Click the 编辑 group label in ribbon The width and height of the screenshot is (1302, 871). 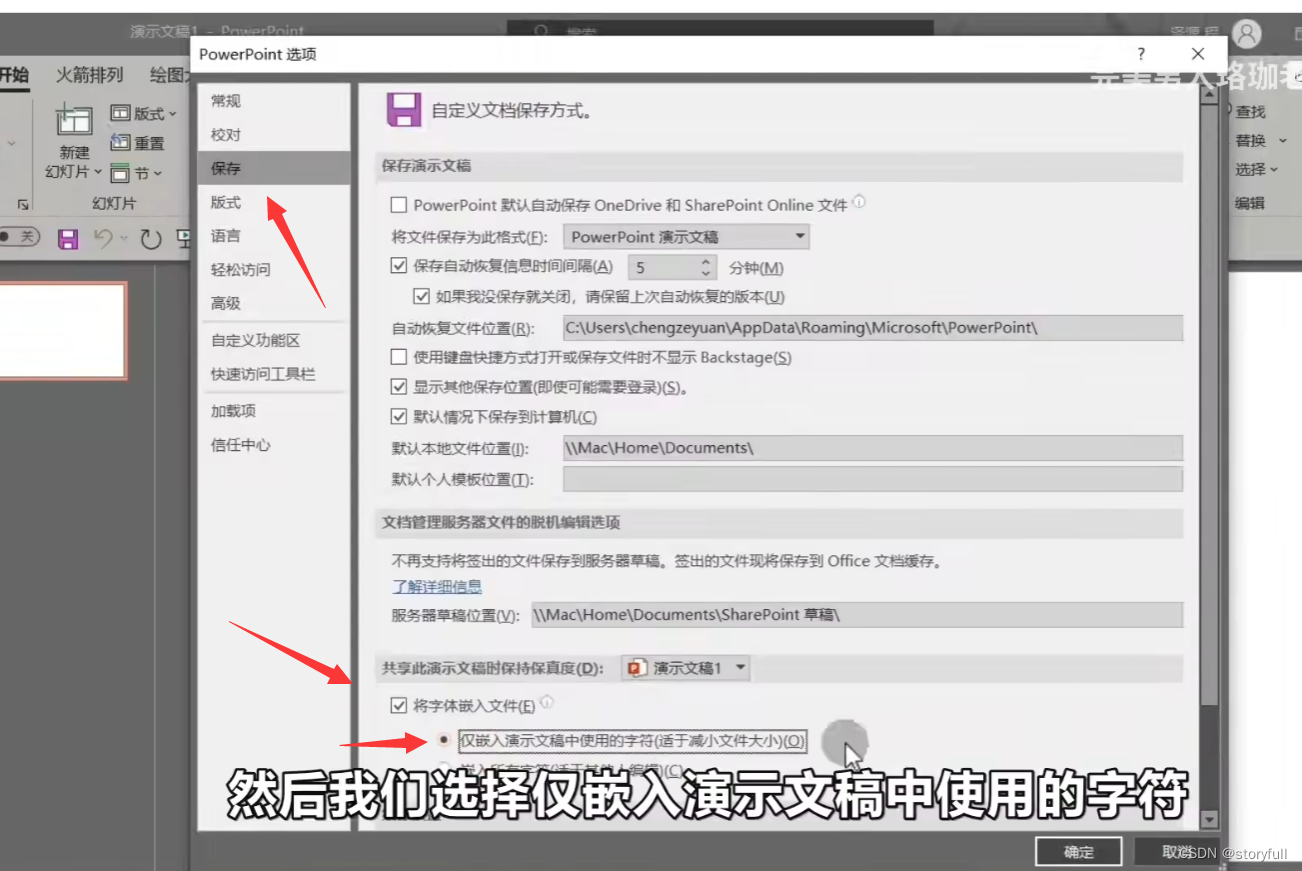1249,203
